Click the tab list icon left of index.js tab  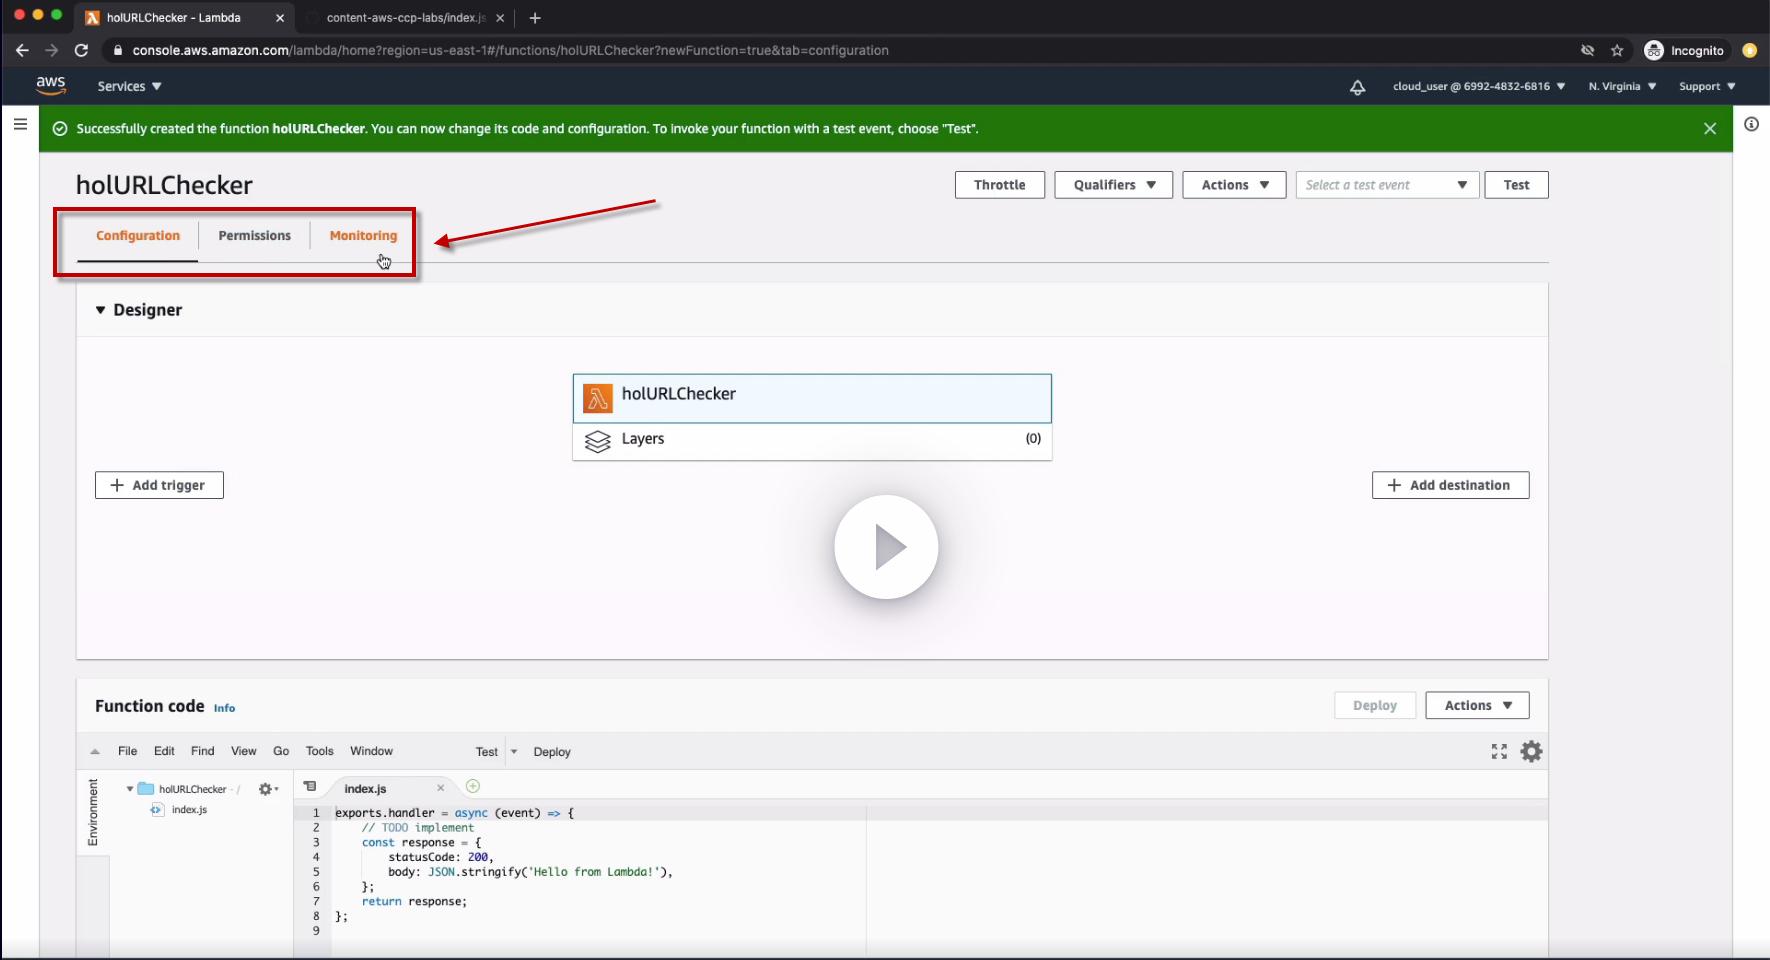310,787
